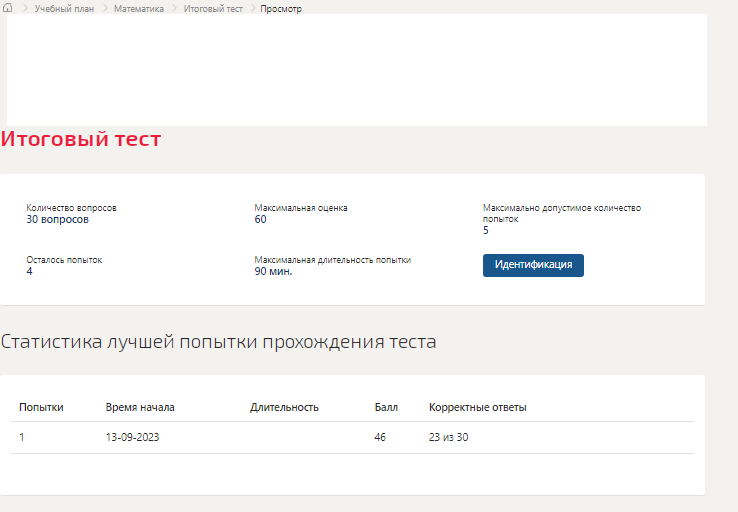
Task: Click chevron before Математика breadcrumb
Action: click(104, 8)
